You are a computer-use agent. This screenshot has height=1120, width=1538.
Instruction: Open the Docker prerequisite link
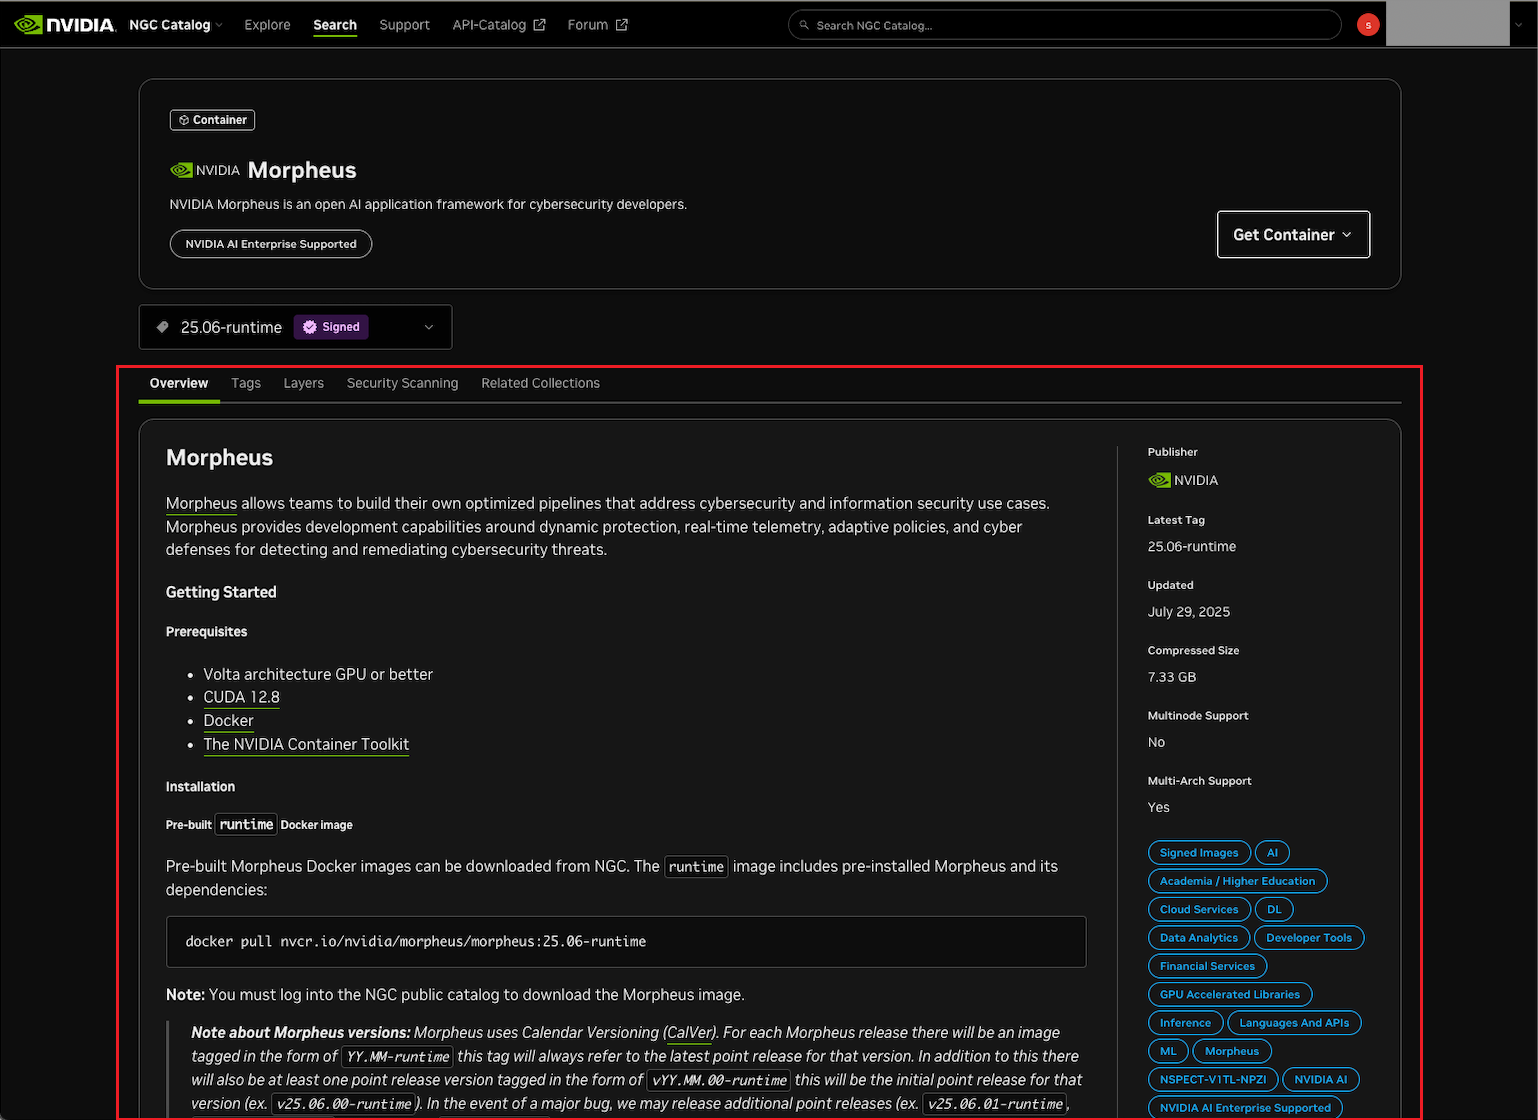[x=228, y=721]
